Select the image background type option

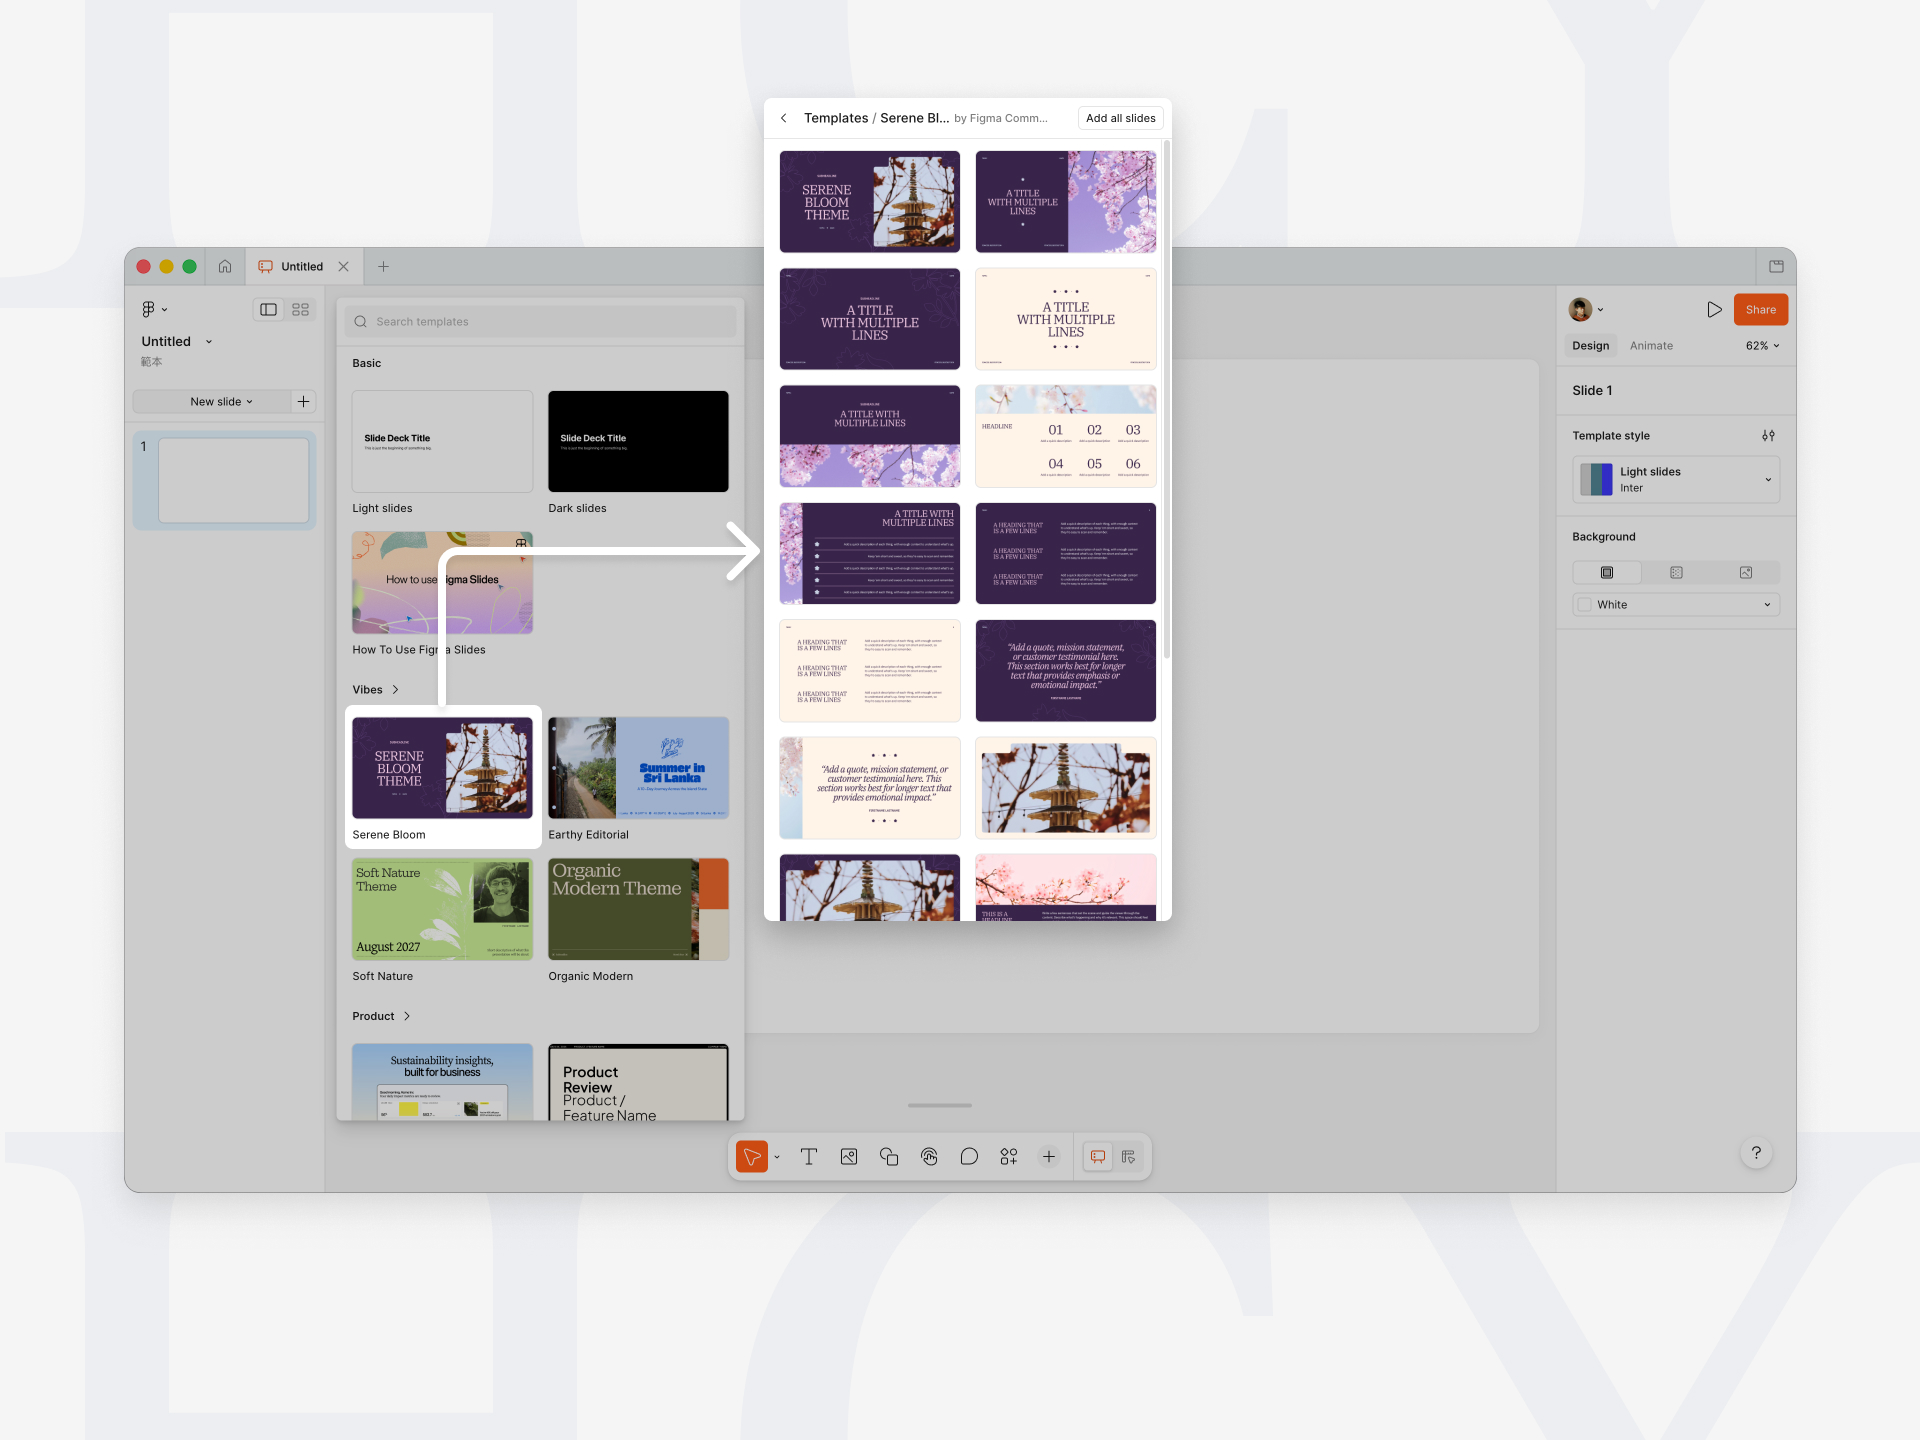click(1746, 573)
